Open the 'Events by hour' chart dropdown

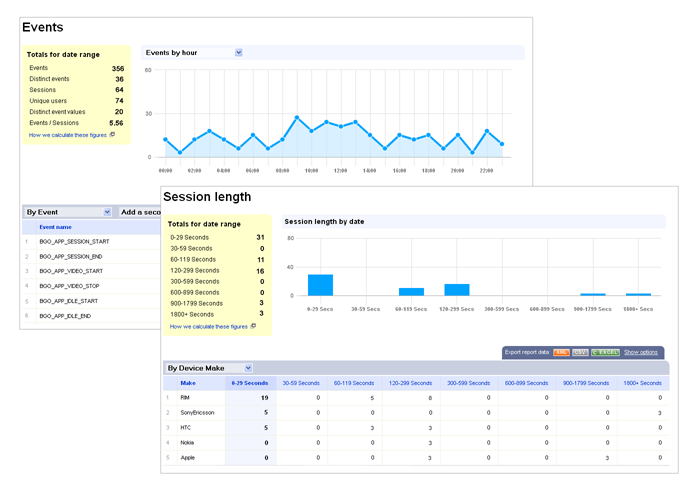pos(239,52)
